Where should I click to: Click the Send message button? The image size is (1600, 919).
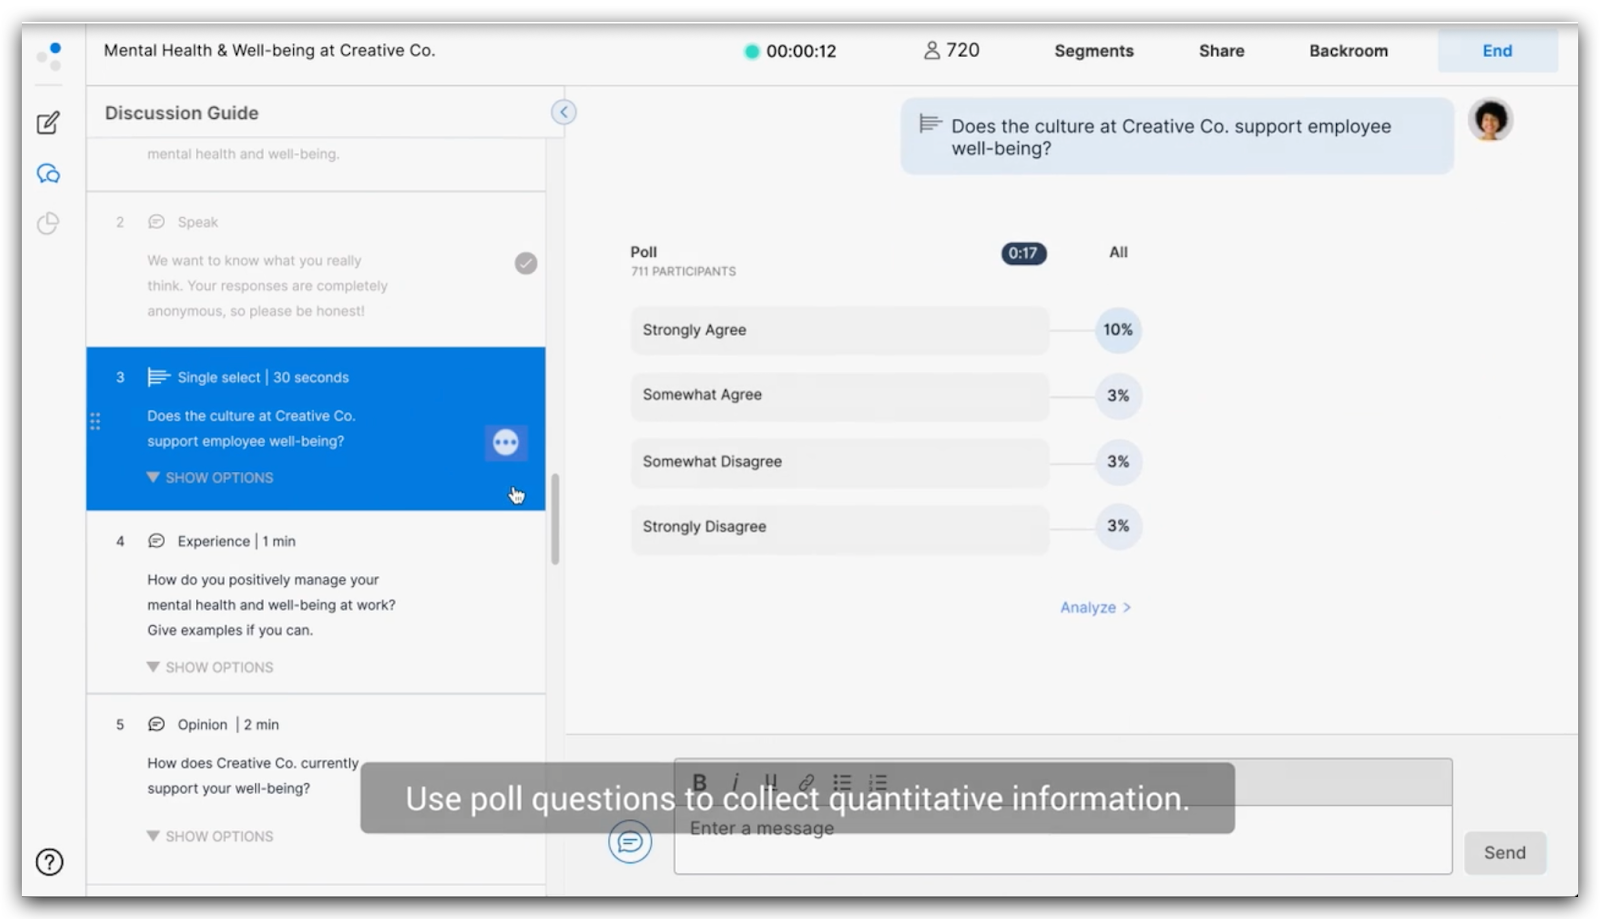coord(1505,853)
